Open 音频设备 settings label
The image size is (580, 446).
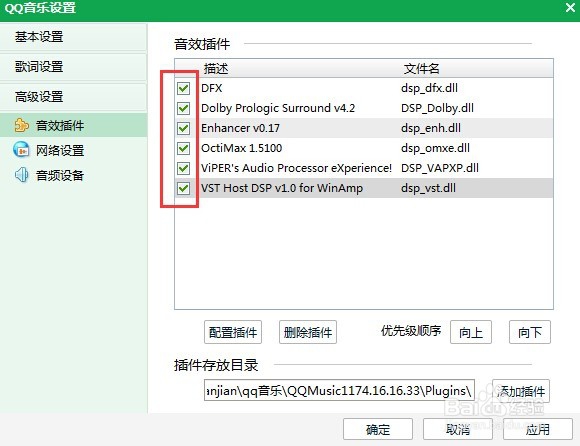point(60,175)
